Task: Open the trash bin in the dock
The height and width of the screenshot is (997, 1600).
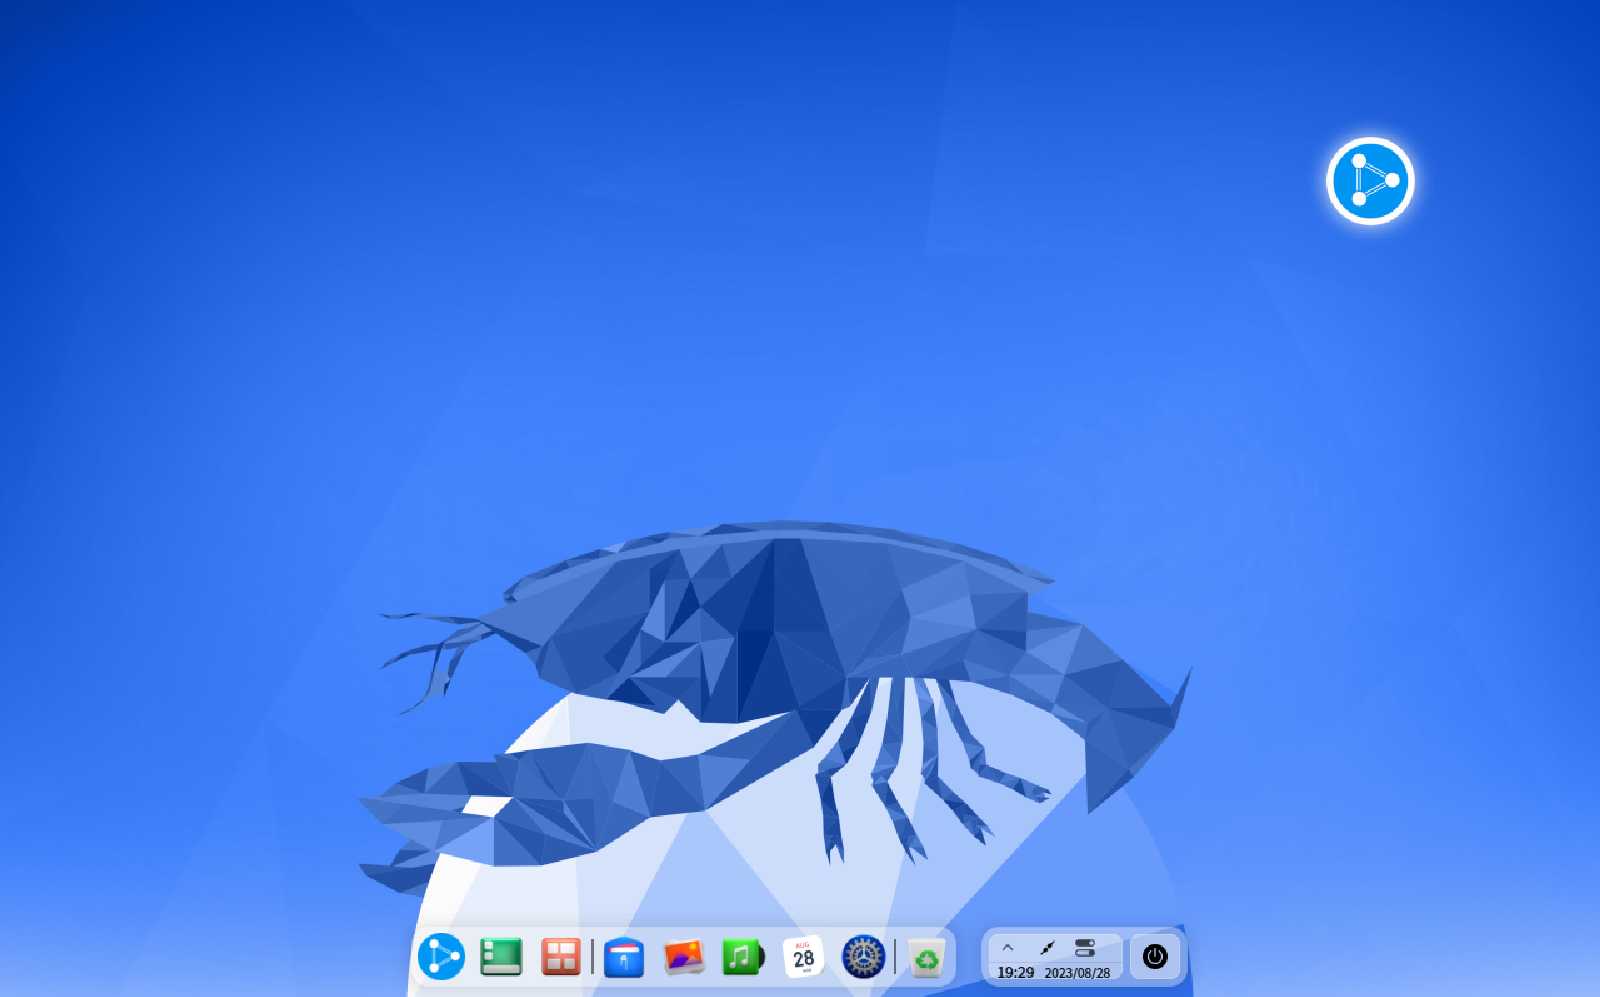Action: pyautogui.click(x=927, y=959)
